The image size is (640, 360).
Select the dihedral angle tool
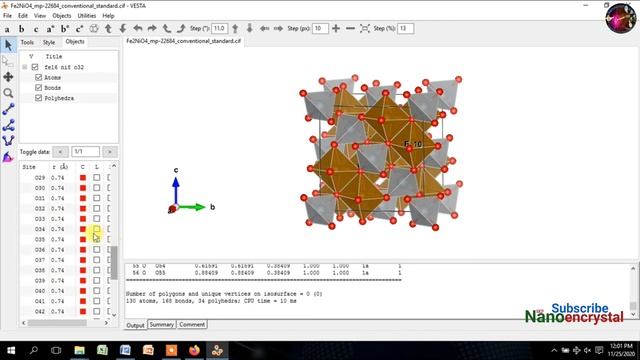[8, 141]
